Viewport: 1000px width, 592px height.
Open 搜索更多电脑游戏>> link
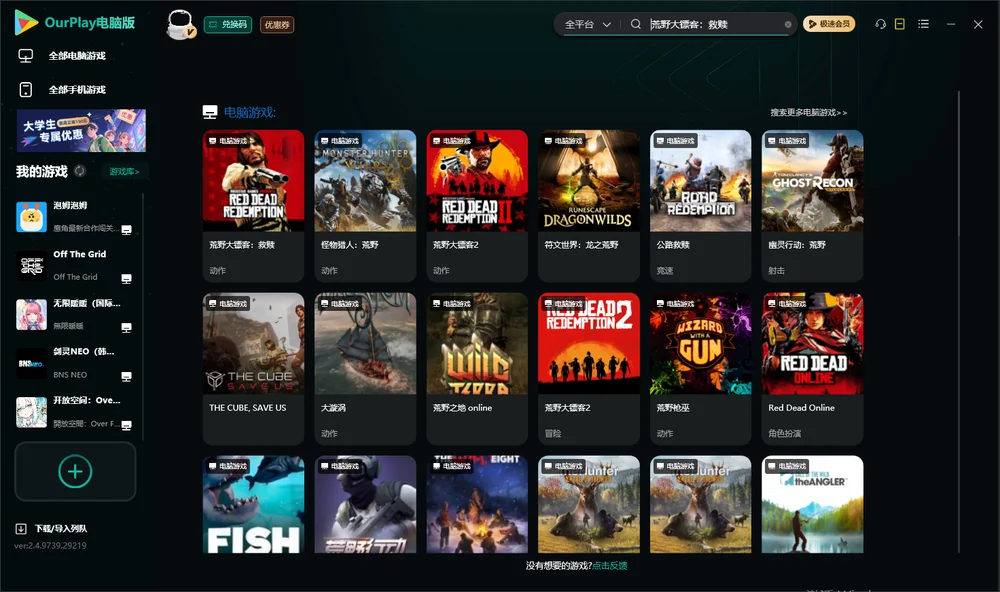[809, 113]
